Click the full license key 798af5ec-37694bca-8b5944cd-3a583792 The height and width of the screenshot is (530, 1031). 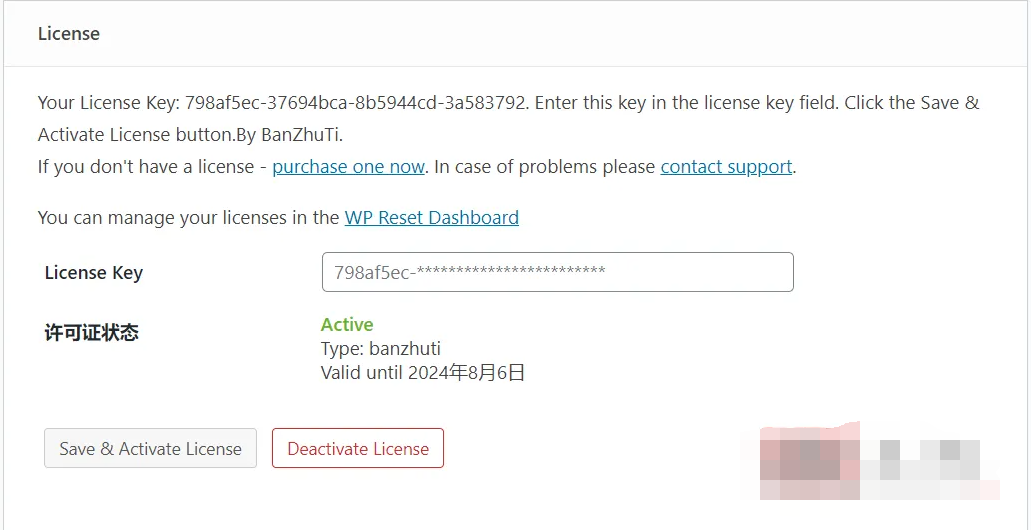coord(356,103)
